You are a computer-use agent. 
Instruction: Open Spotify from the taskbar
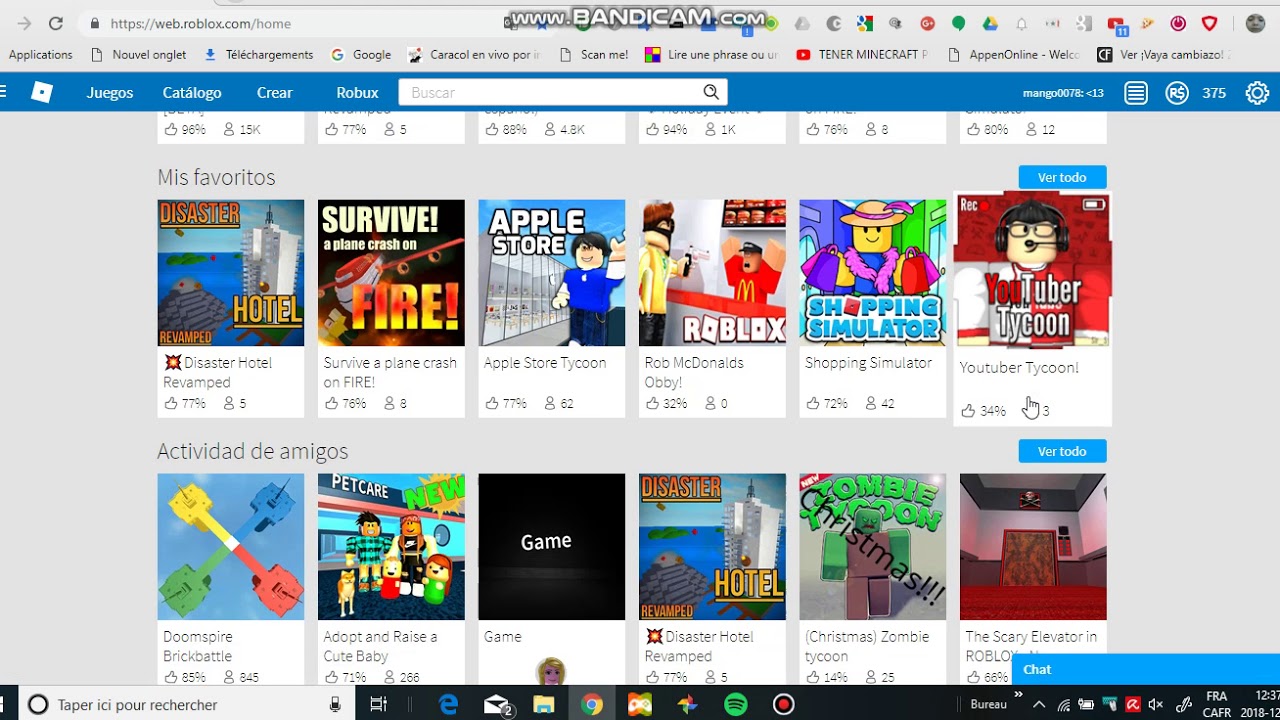click(x=736, y=705)
